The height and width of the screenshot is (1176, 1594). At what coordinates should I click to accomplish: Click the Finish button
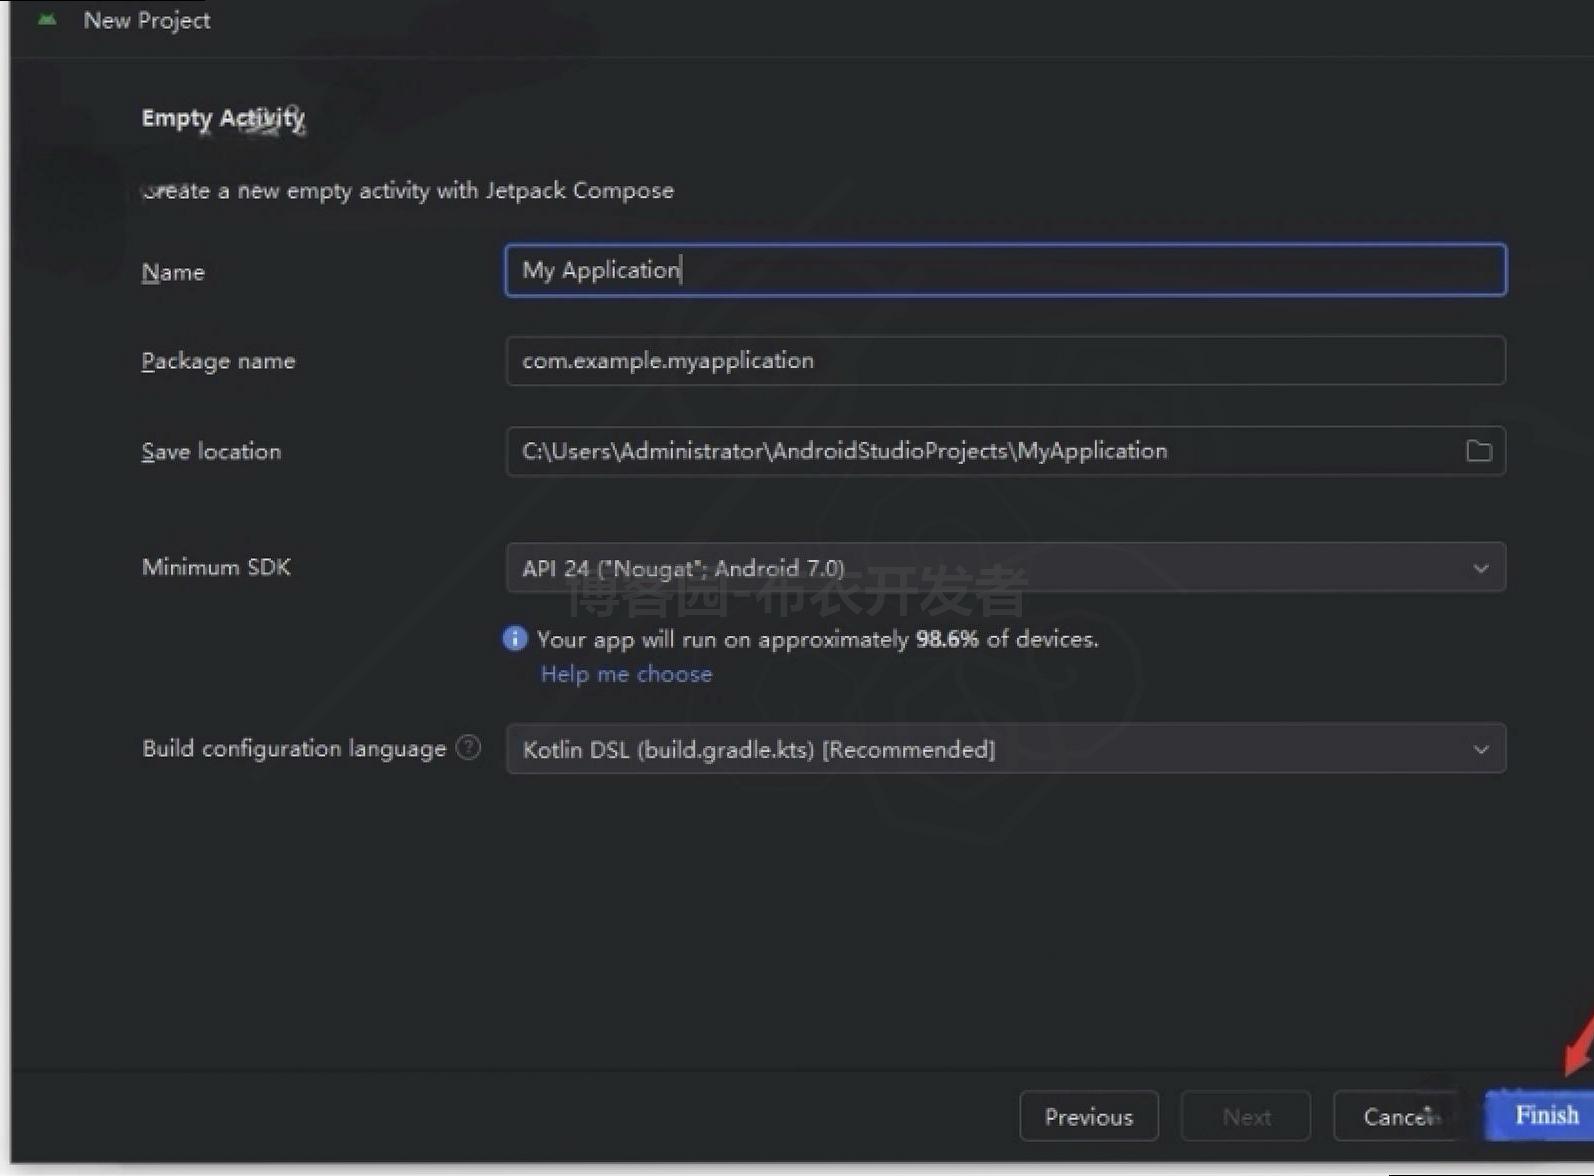pyautogui.click(x=1541, y=1115)
